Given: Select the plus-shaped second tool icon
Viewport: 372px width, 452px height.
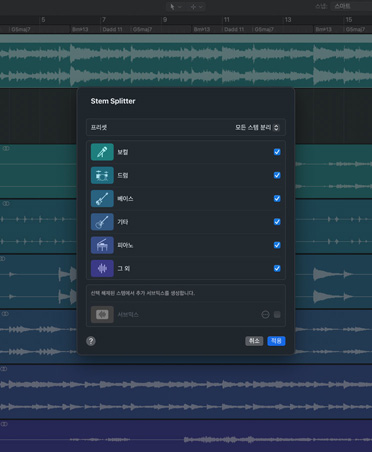Looking at the screenshot, I should coord(193,7).
